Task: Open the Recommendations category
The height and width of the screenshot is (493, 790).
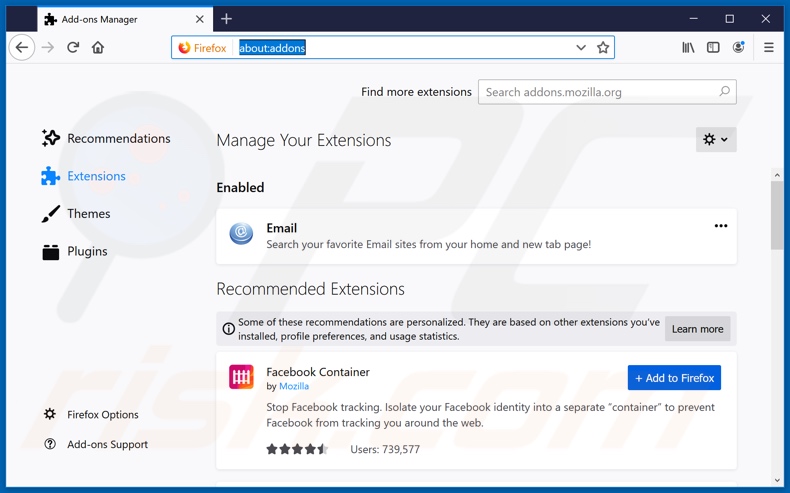Action: point(106,138)
